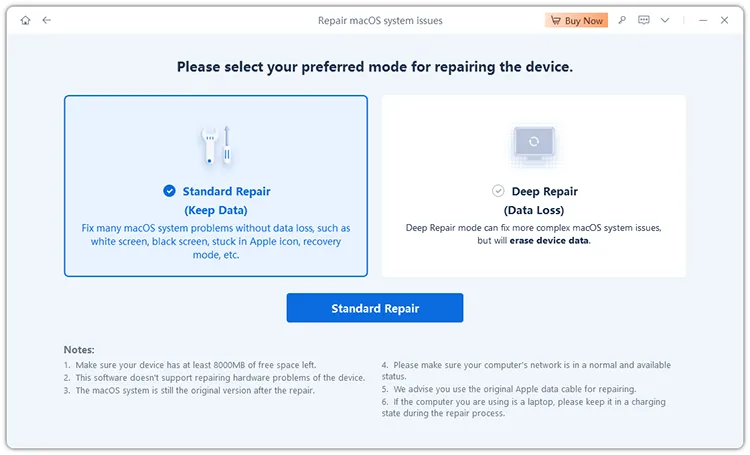The width and height of the screenshot is (750, 455).
Task: Click the Deep Repair monitor icon
Action: click(x=534, y=146)
